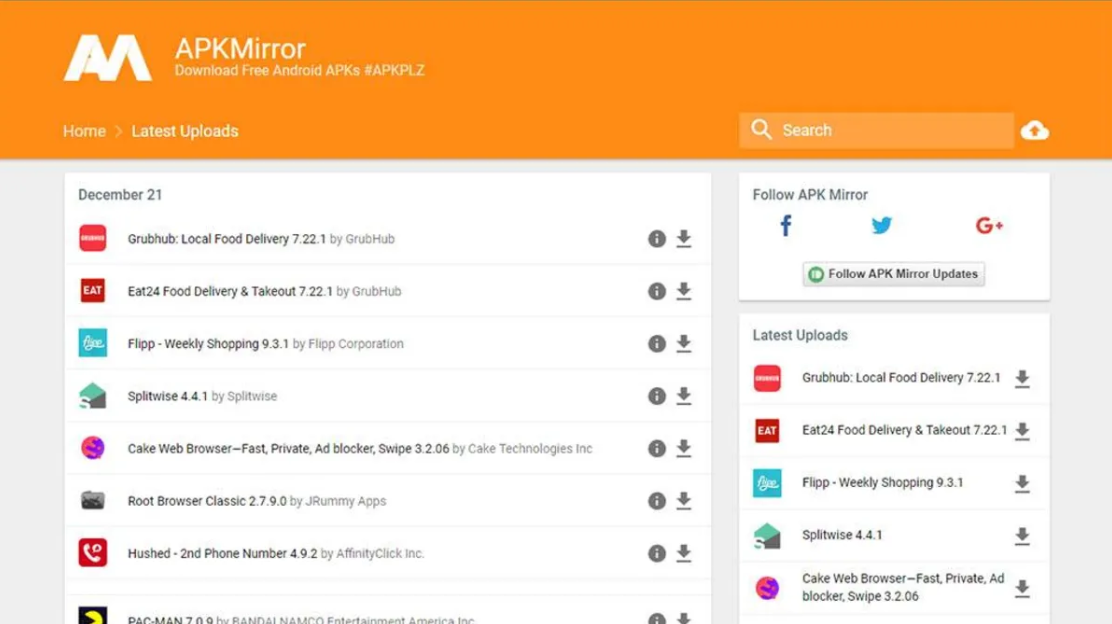Open Splitwise app icon thumbnail in sidebar
Viewport: 1112px width, 624px height.
pos(767,536)
